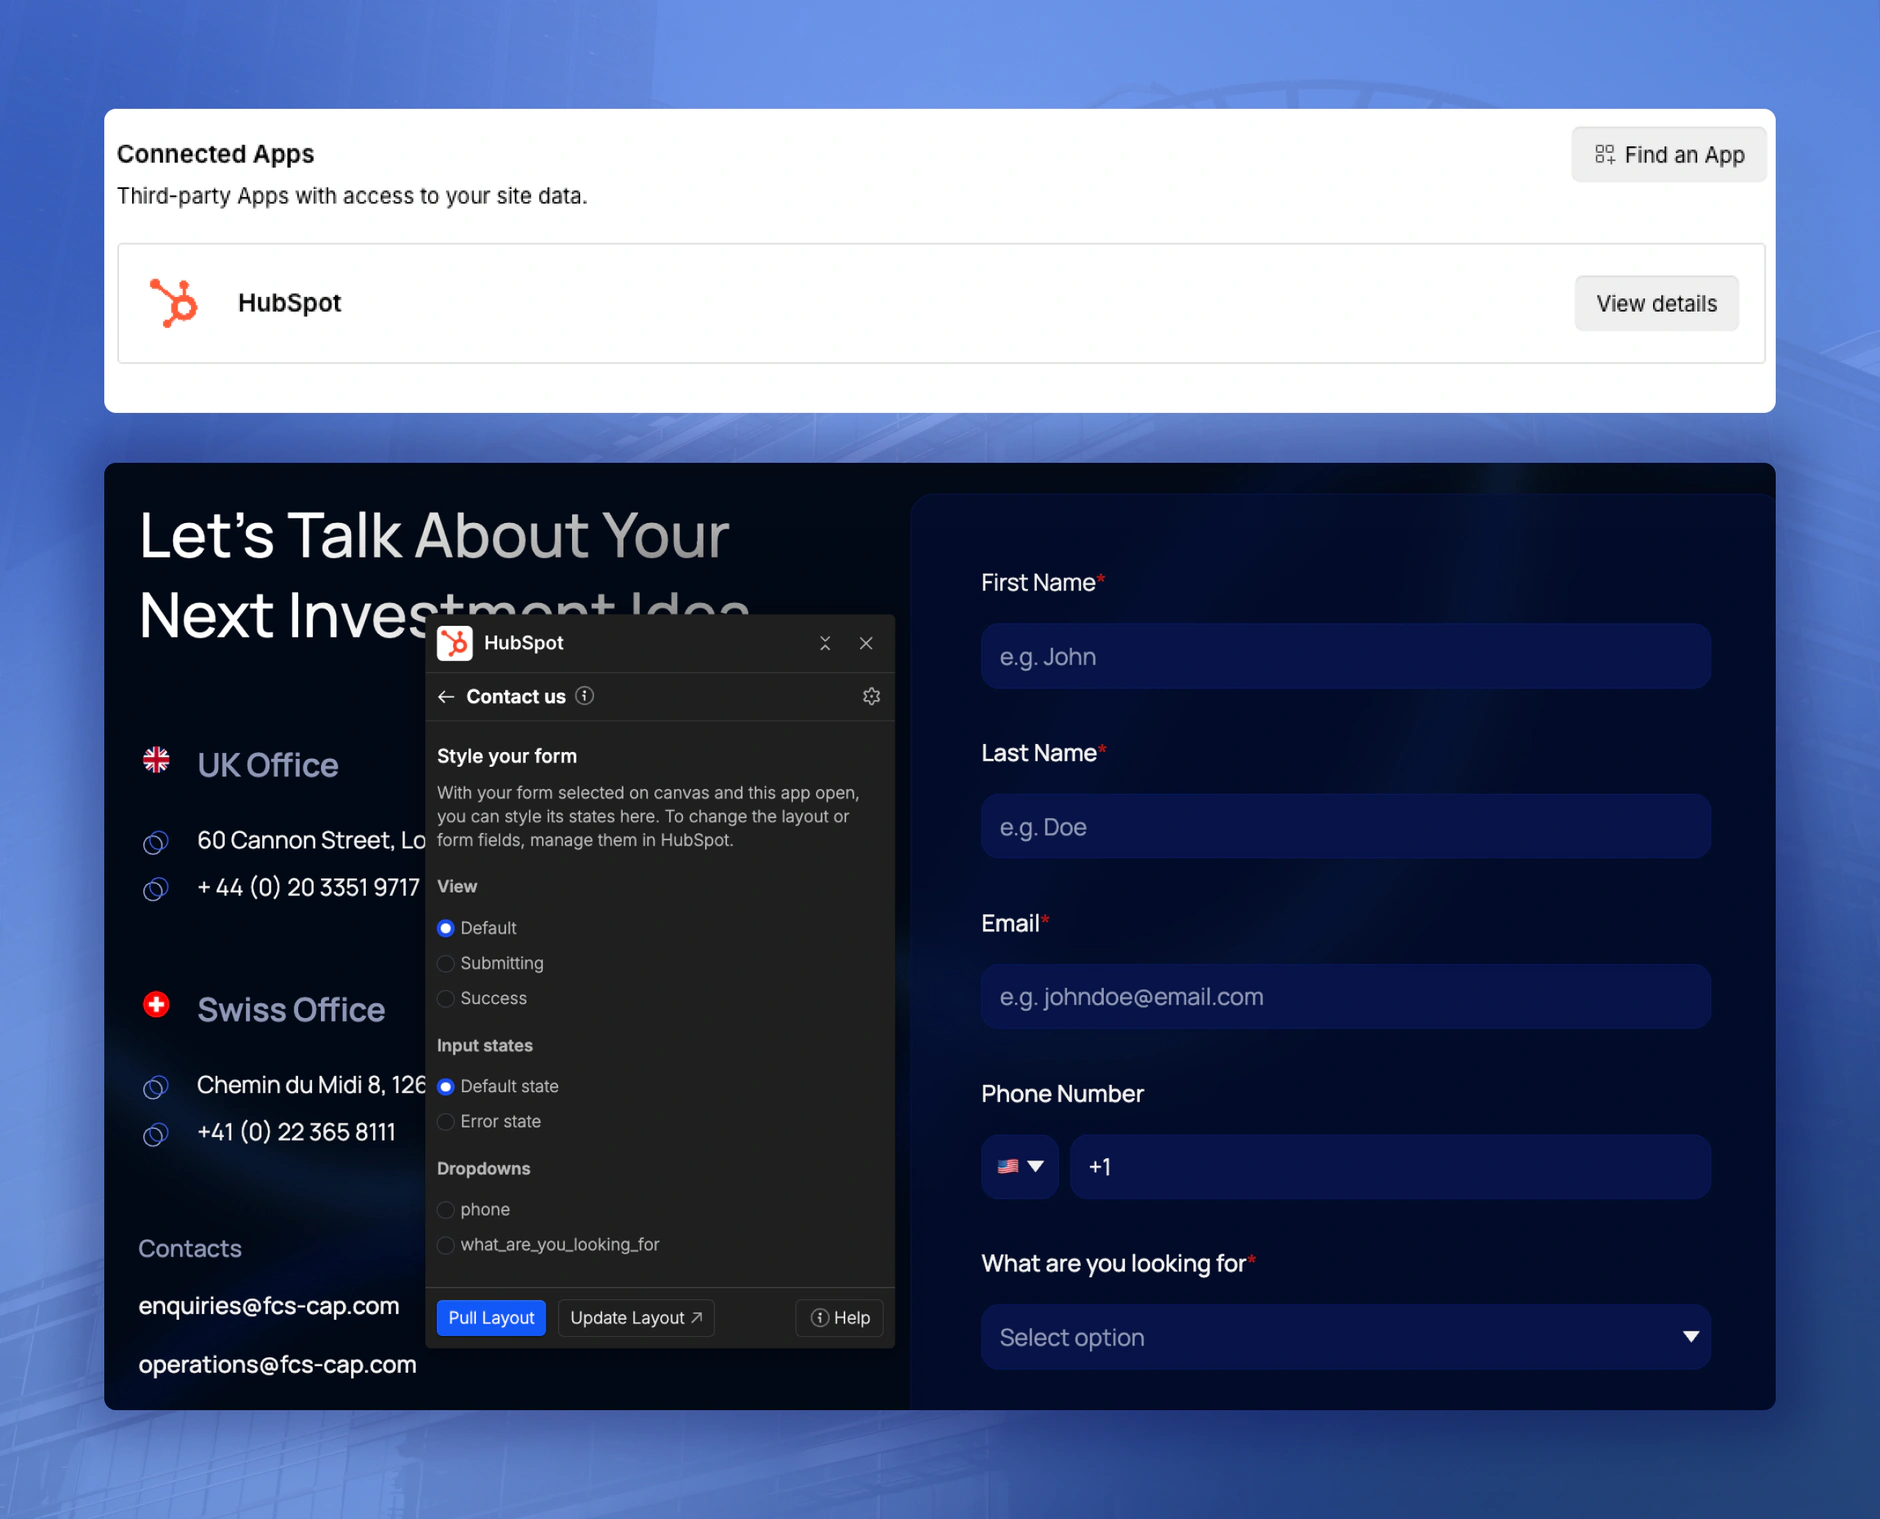This screenshot has height=1519, width=1880.
Task: Click the Swiss Office heading
Action: tap(291, 1010)
